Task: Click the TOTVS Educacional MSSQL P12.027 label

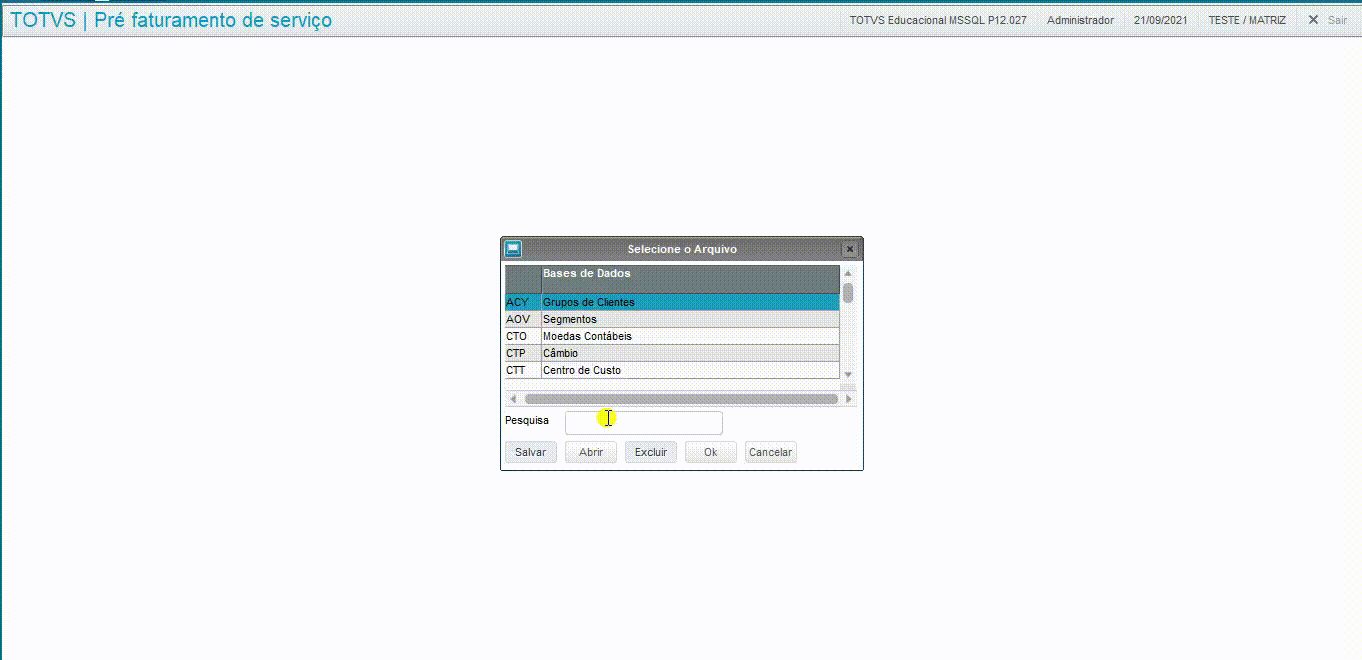Action: (x=938, y=20)
